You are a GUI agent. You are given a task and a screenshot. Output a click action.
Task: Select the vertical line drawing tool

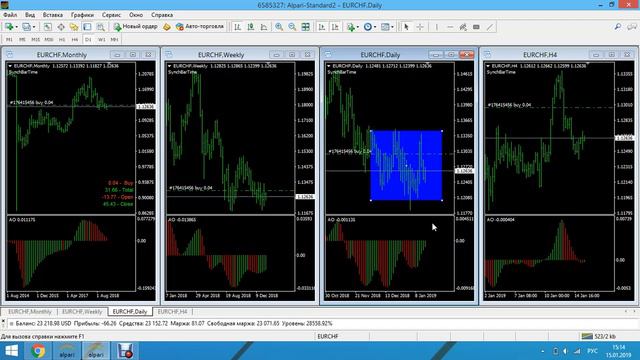pos(436,27)
